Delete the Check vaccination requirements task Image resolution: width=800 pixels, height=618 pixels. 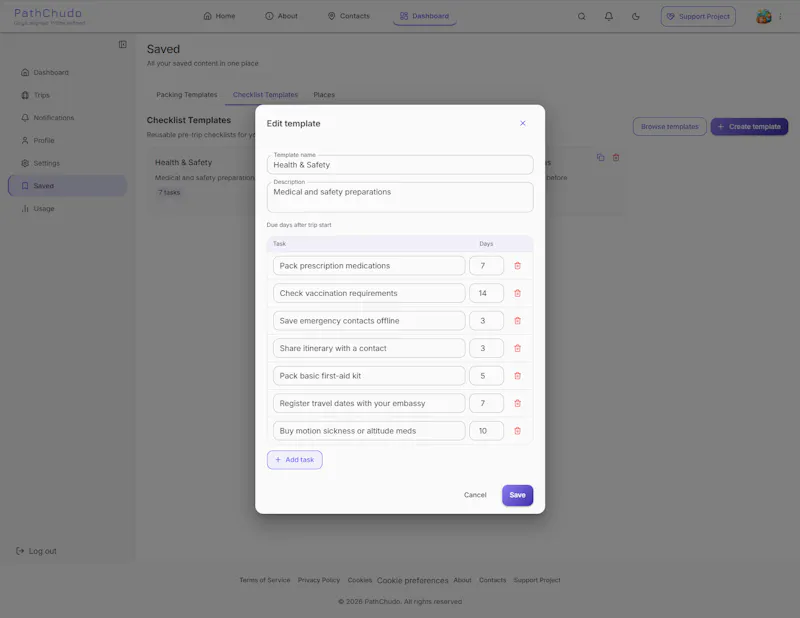[x=517, y=293]
